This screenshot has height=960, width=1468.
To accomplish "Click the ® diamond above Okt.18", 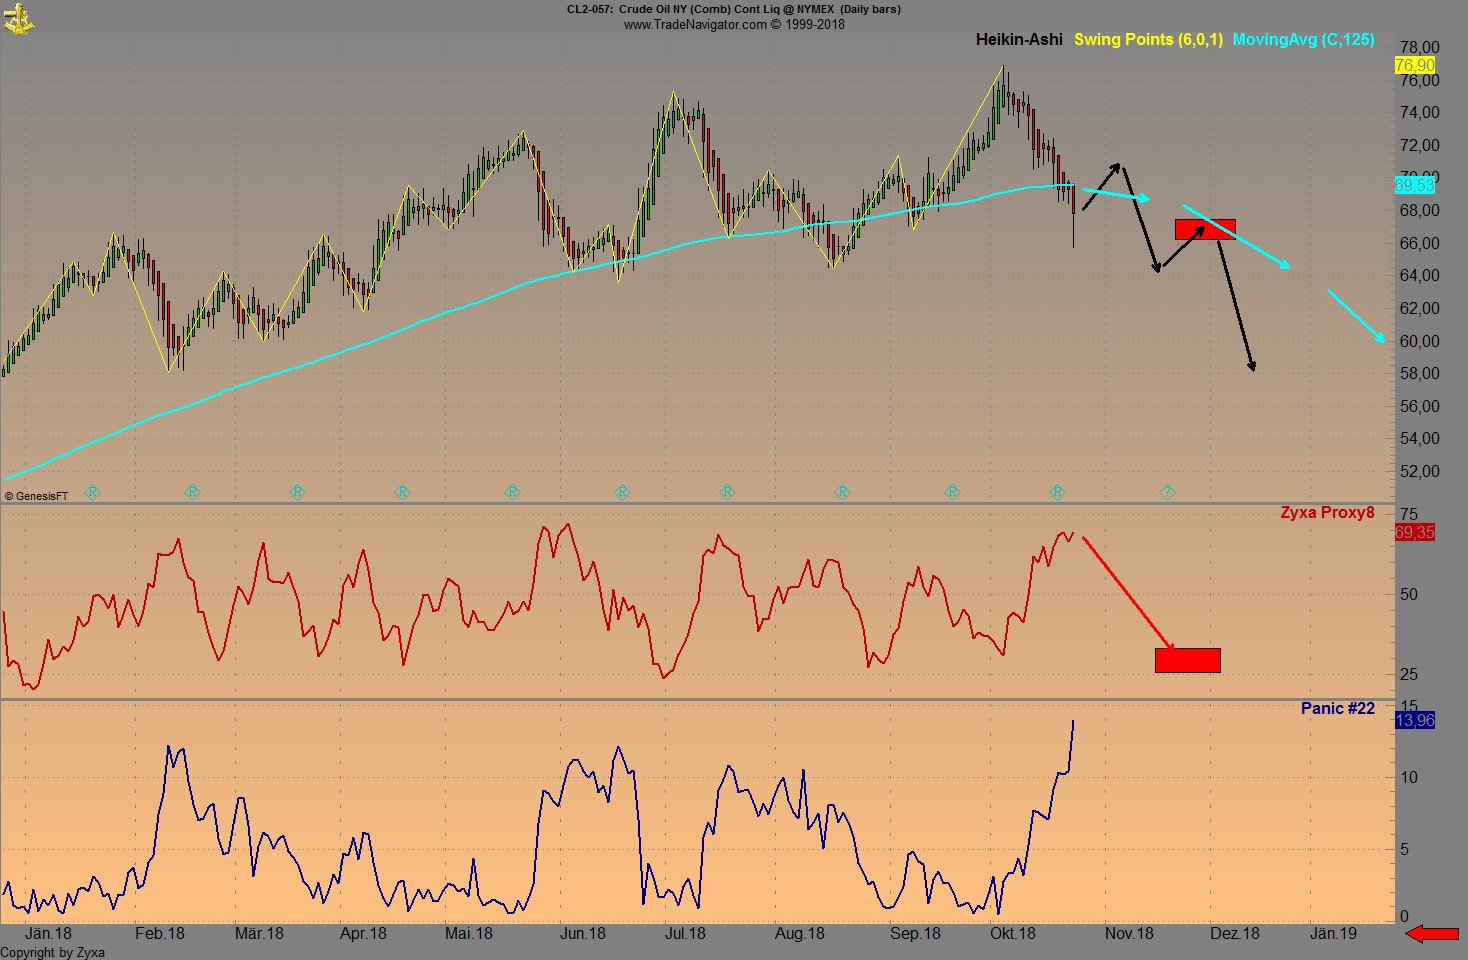I will [x=1058, y=492].
